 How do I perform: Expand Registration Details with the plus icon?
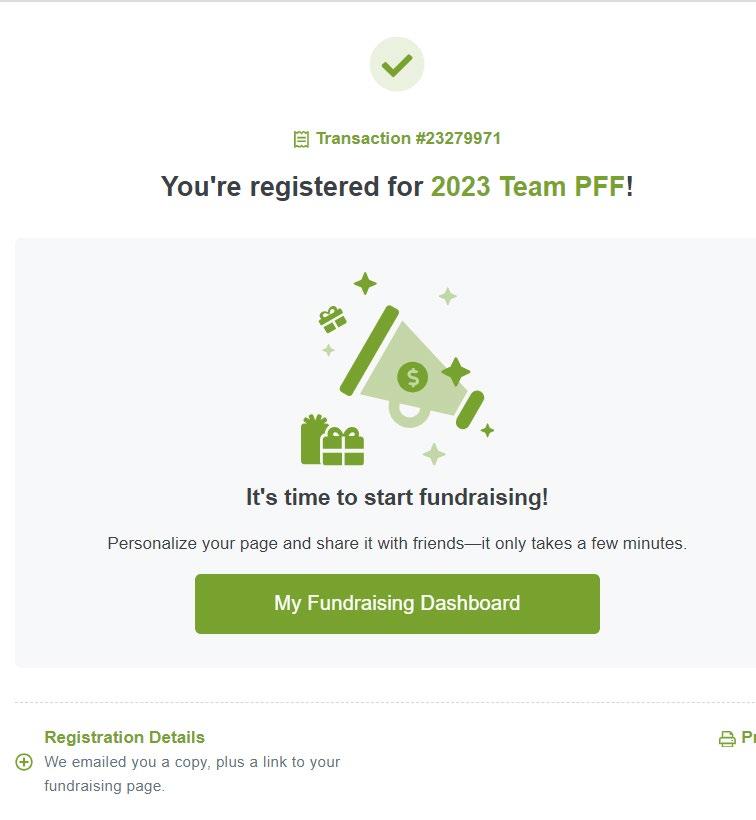25,762
